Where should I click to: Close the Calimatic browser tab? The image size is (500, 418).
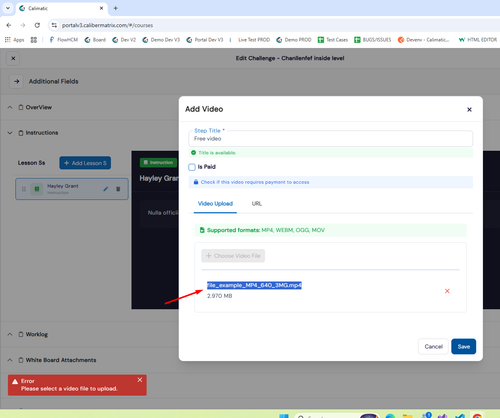[x=101, y=8]
